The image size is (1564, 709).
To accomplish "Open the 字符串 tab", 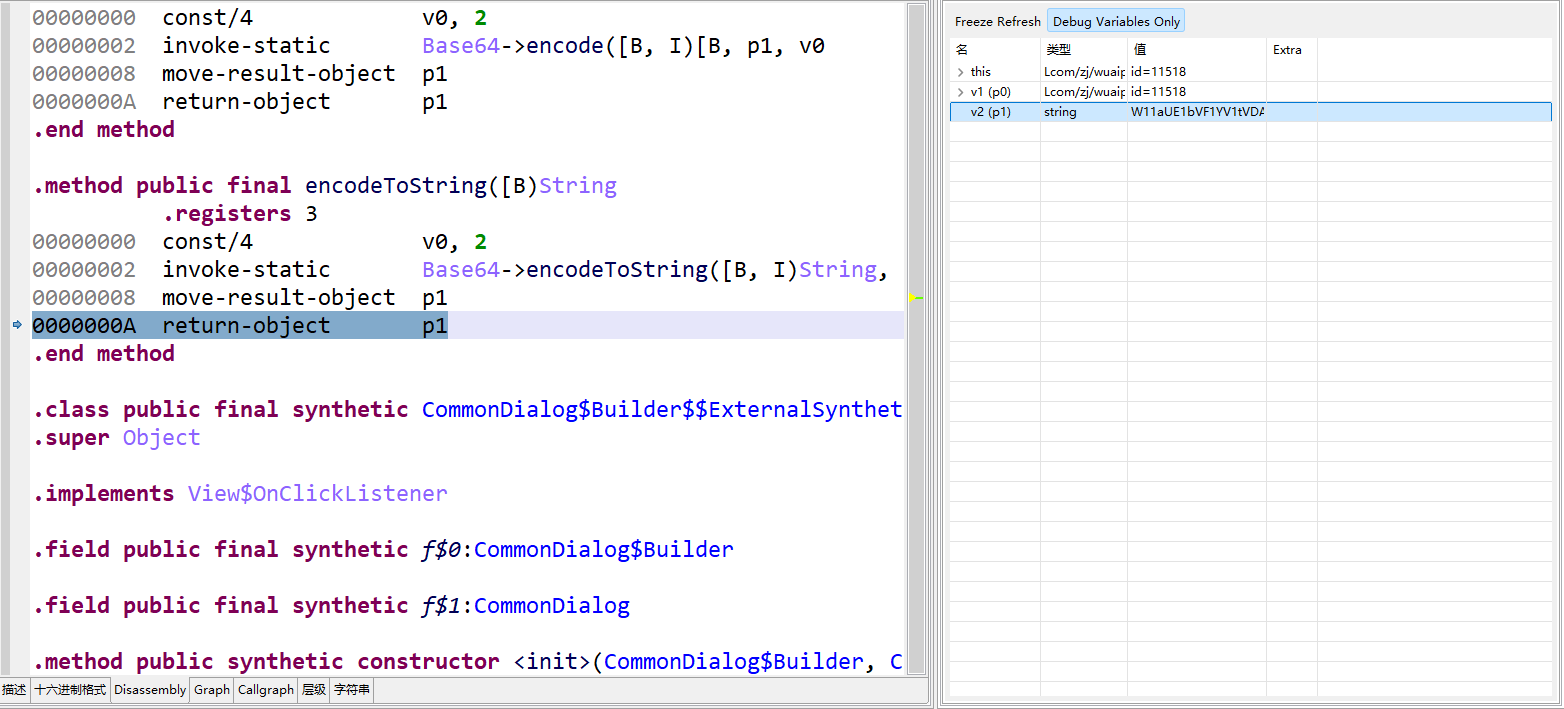I will point(351,690).
